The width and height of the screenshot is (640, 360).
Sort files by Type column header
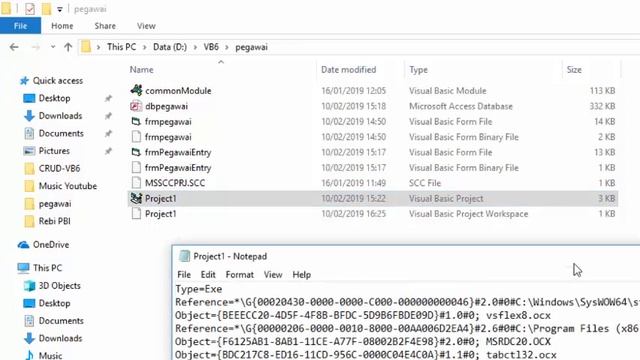418,69
